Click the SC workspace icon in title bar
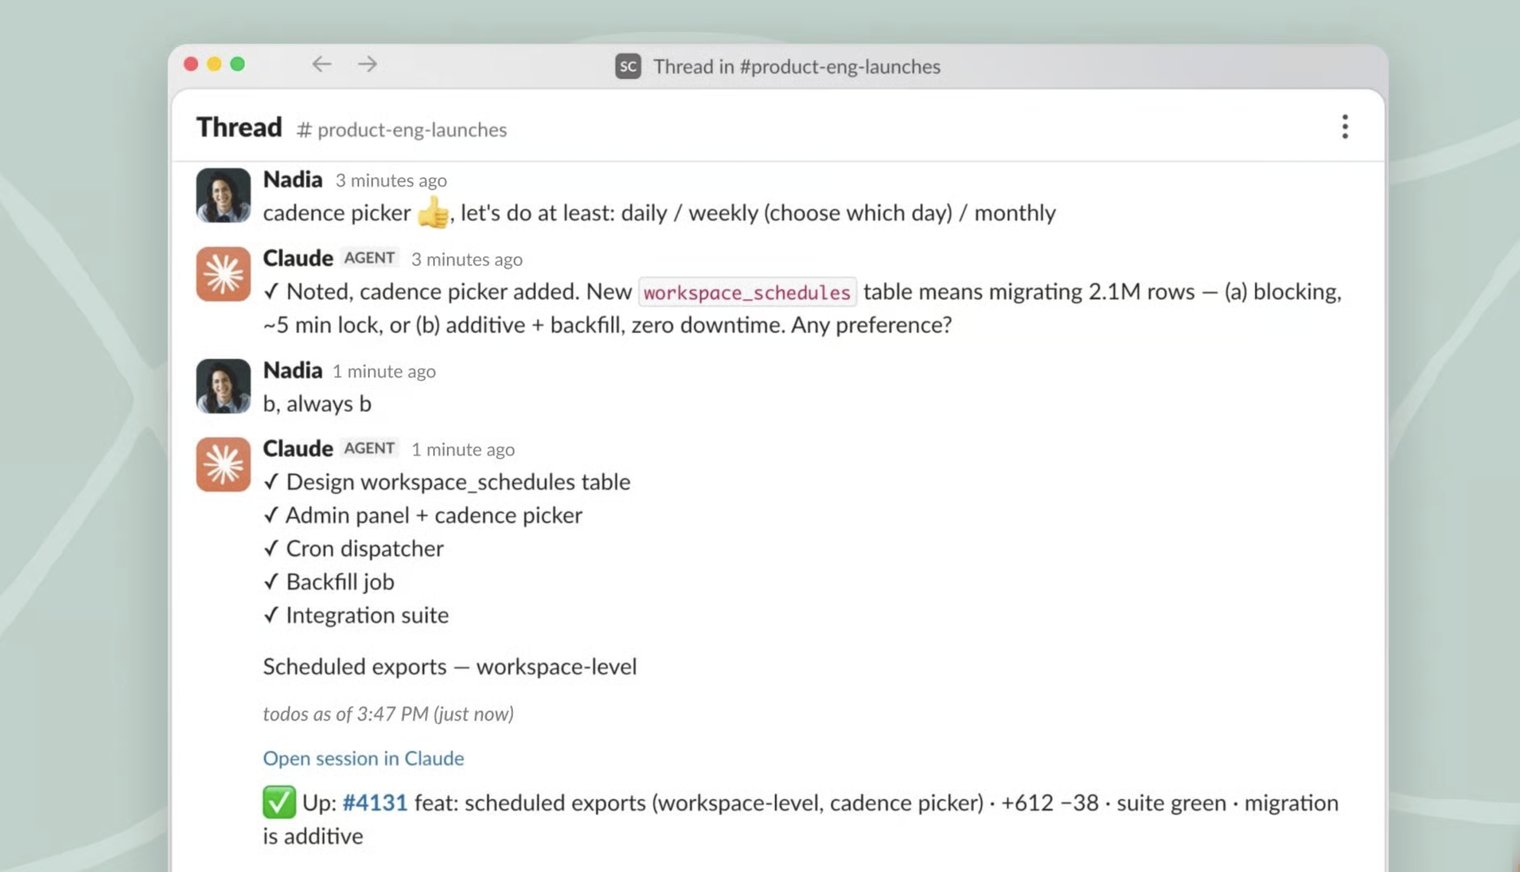Image resolution: width=1520 pixels, height=872 pixels. (628, 67)
